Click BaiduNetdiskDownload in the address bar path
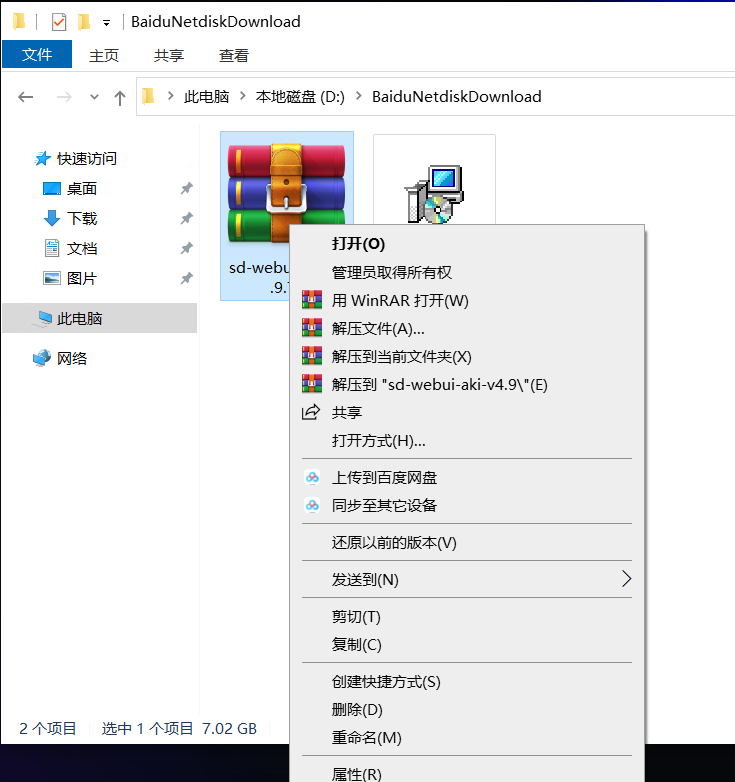 click(x=456, y=96)
